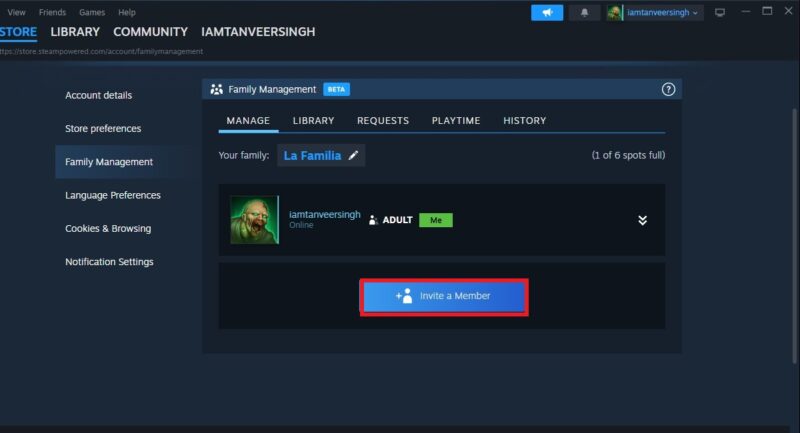The width and height of the screenshot is (800, 433).
Task: Click the adult role person icon
Action: [x=373, y=220]
